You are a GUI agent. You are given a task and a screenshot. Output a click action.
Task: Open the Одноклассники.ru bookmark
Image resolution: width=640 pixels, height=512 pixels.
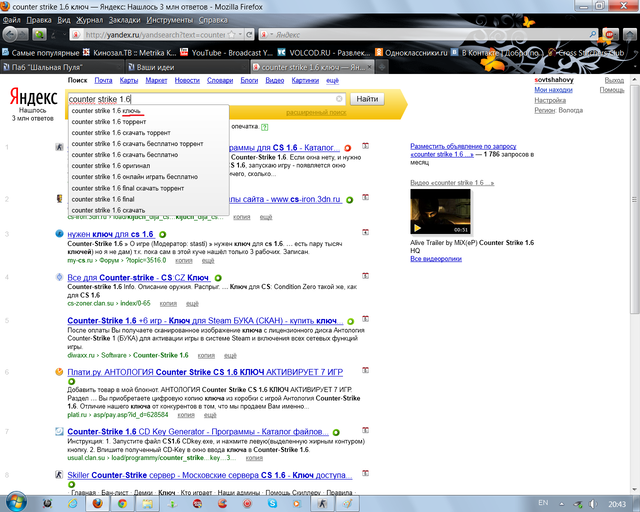point(411,53)
